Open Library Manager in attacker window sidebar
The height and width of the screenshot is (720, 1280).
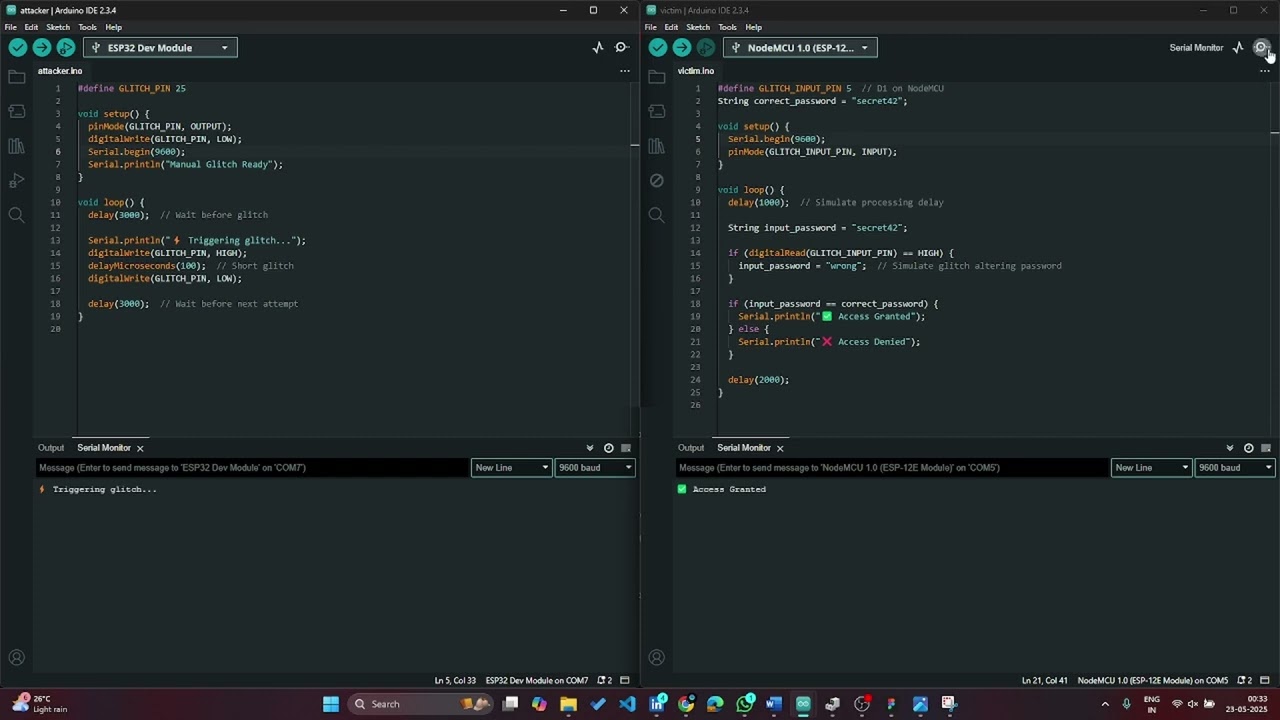16,146
